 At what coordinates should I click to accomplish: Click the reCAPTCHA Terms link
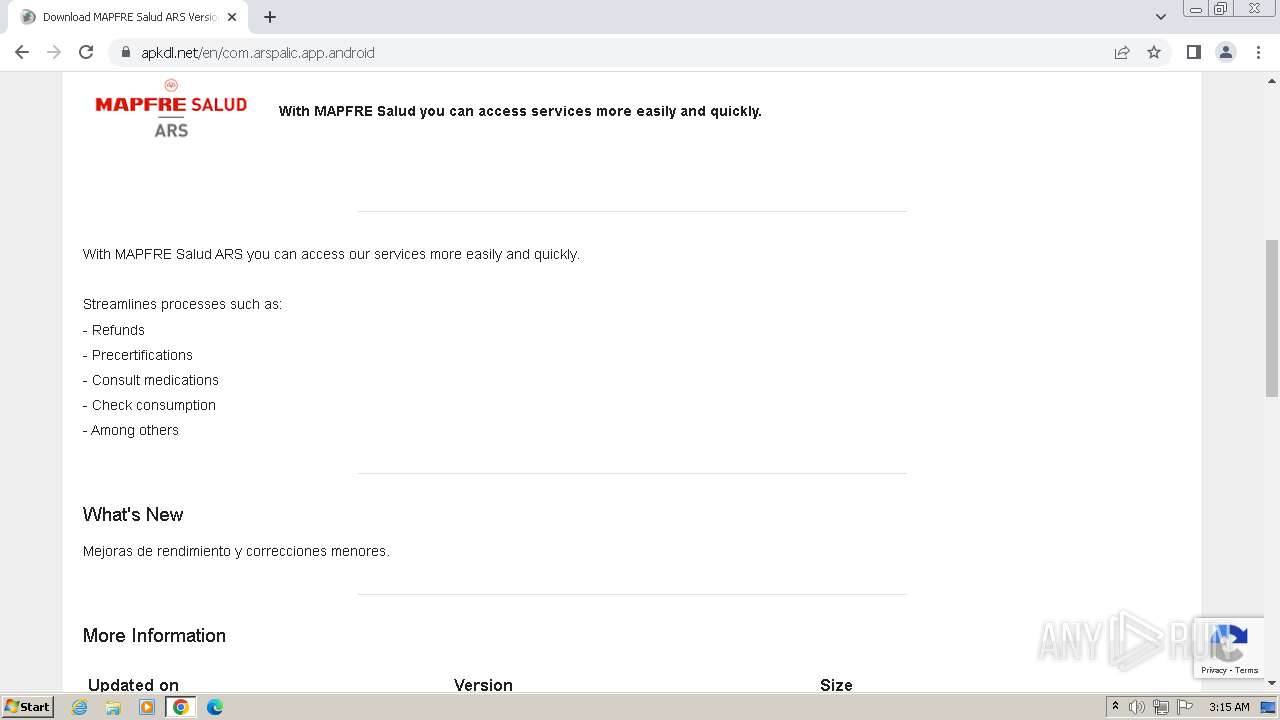pos(1246,670)
